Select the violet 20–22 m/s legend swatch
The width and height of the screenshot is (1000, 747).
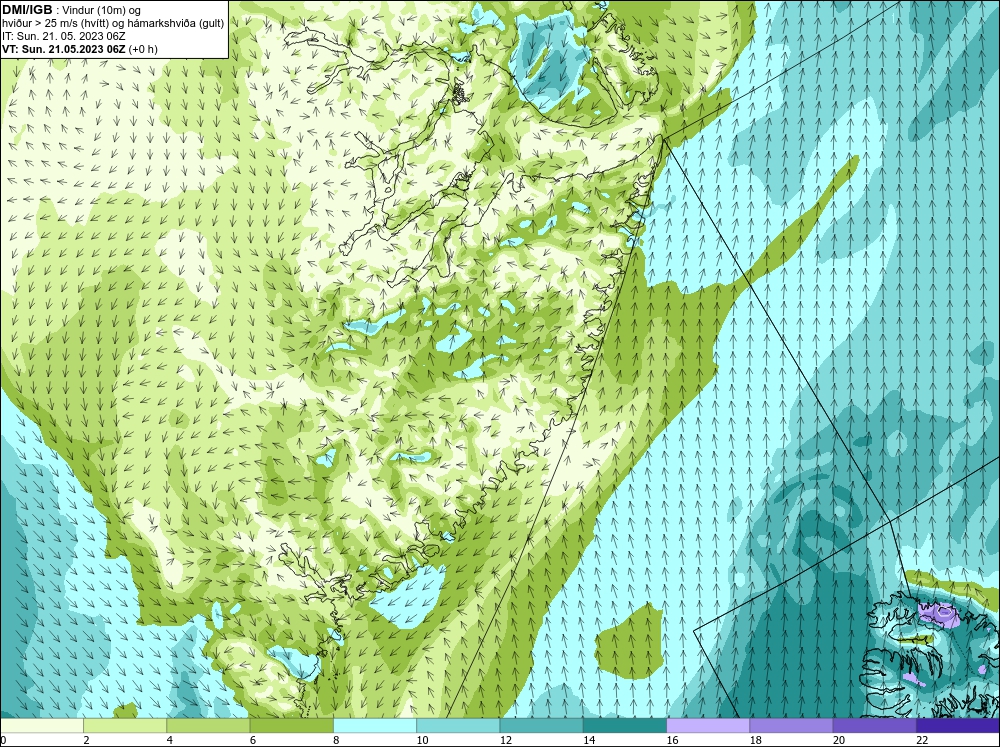[875, 725]
